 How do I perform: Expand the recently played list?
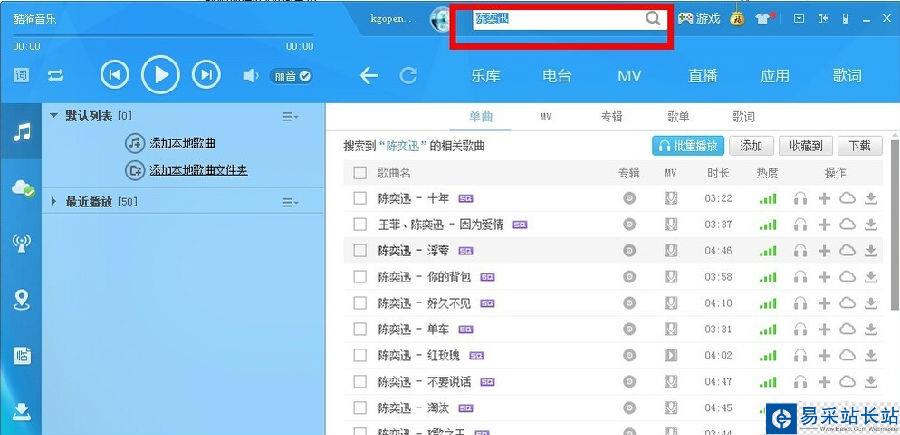coord(54,201)
